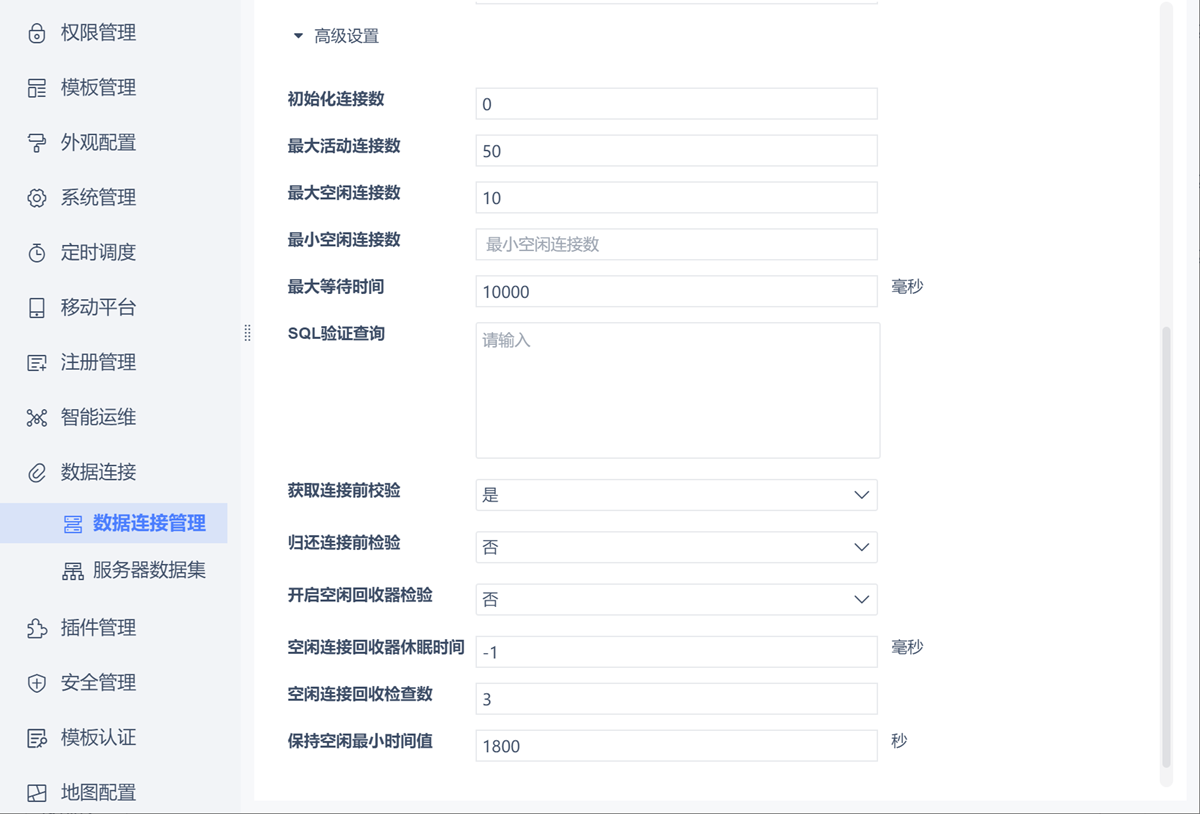This screenshot has height=815, width=1200.
Task: Click the 插件管理 puzzle icon
Action: (37, 629)
